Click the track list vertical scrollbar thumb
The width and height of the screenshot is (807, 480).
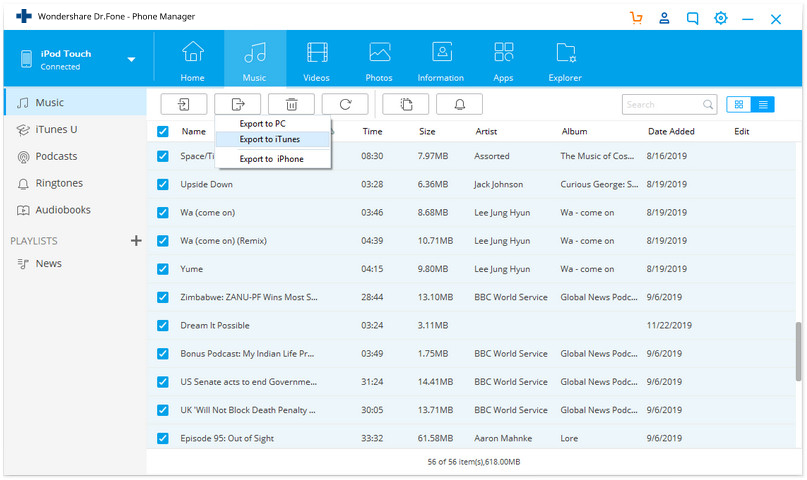pyautogui.click(x=798, y=351)
